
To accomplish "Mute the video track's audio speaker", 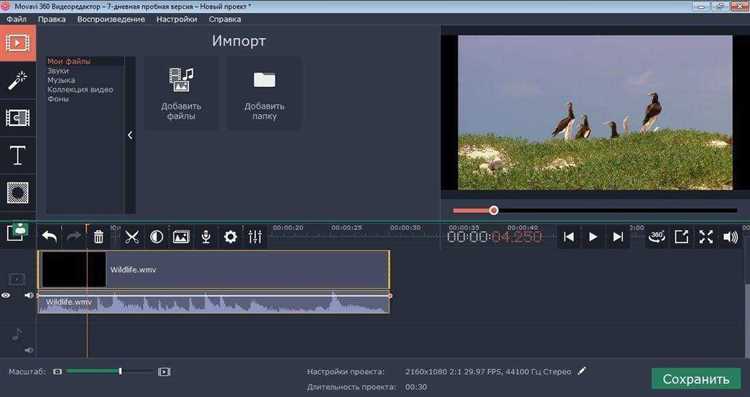I will pos(29,296).
